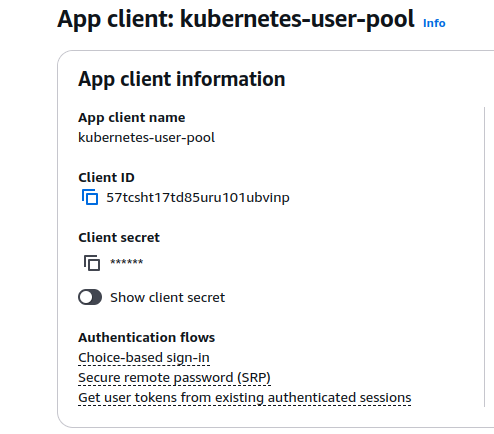This screenshot has height=434, width=494.
Task: Select the App client name label
Action: [x=132, y=118]
